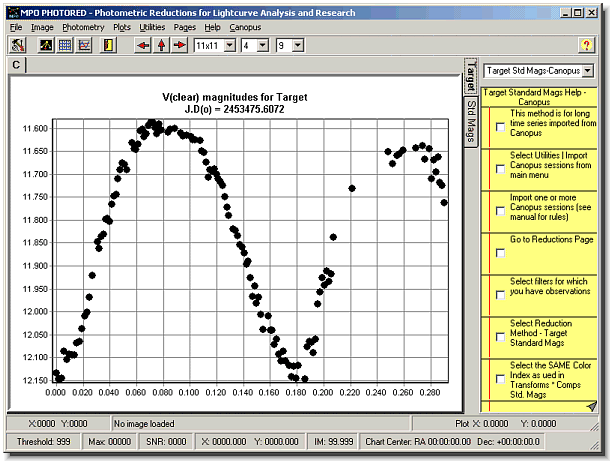Open the Image menu
This screenshot has width=613, height=465.
point(42,27)
